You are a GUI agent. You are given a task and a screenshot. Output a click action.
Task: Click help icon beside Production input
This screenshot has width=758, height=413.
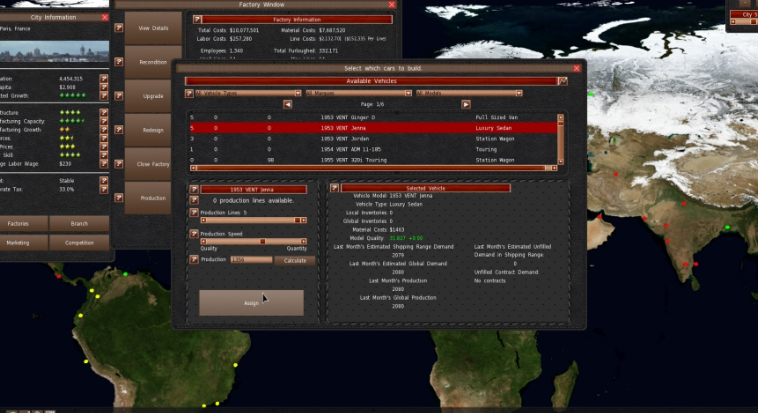click(x=194, y=260)
